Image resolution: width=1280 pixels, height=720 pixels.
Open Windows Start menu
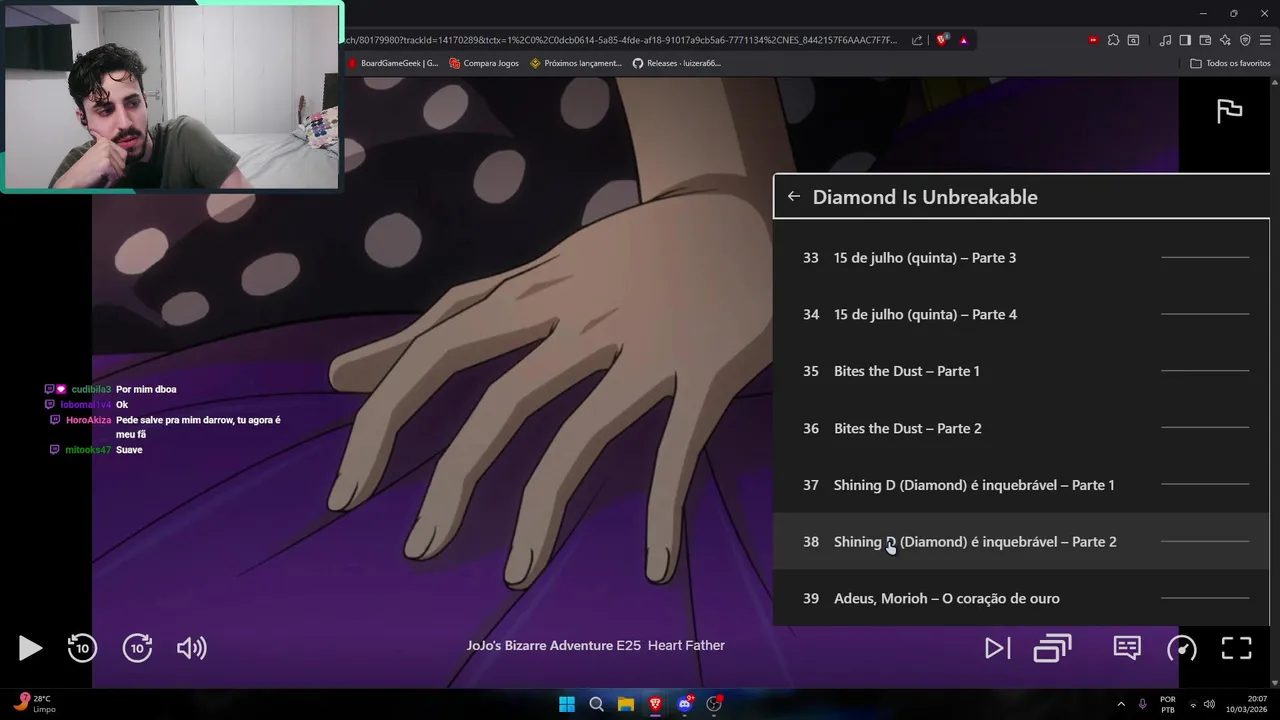click(567, 704)
